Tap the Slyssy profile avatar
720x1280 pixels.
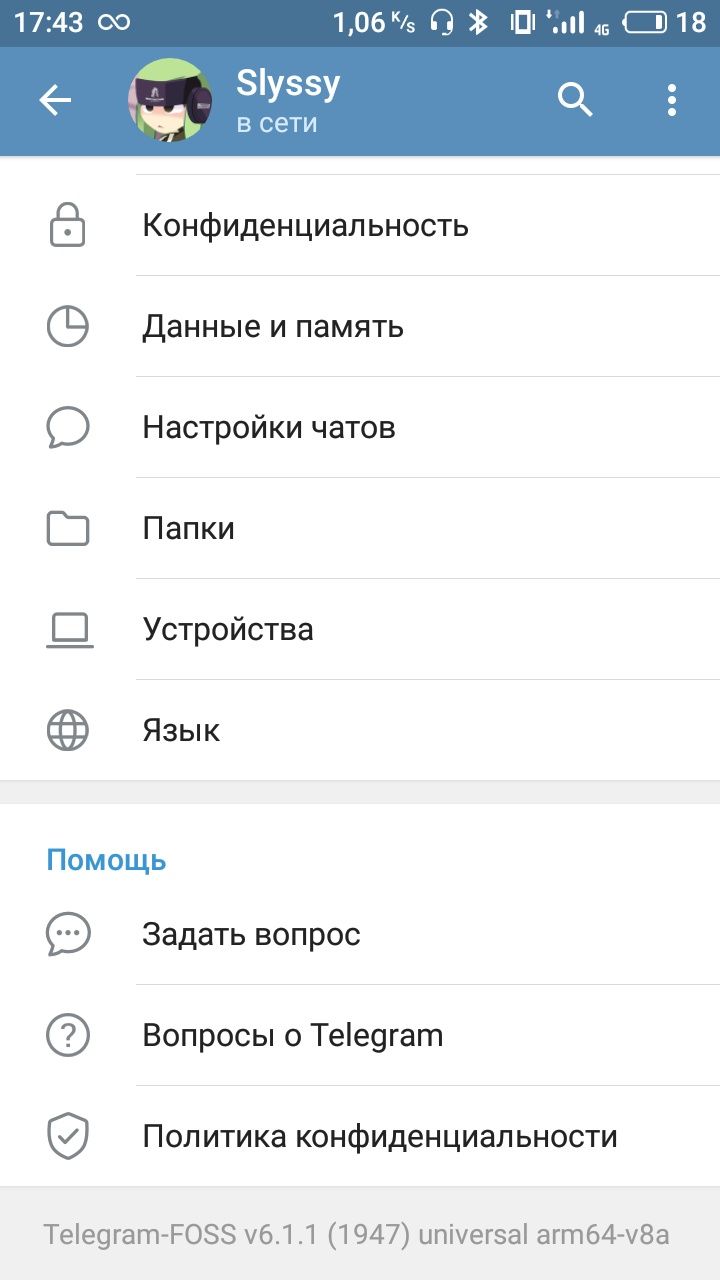[170, 100]
